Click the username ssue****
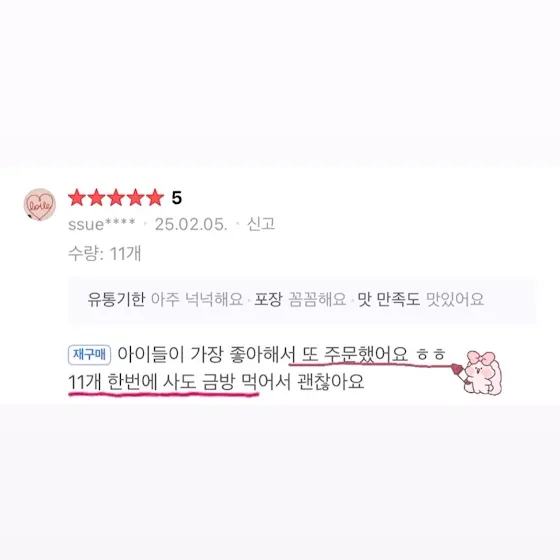Image resolution: width=560 pixels, height=560 pixels. pos(102,224)
